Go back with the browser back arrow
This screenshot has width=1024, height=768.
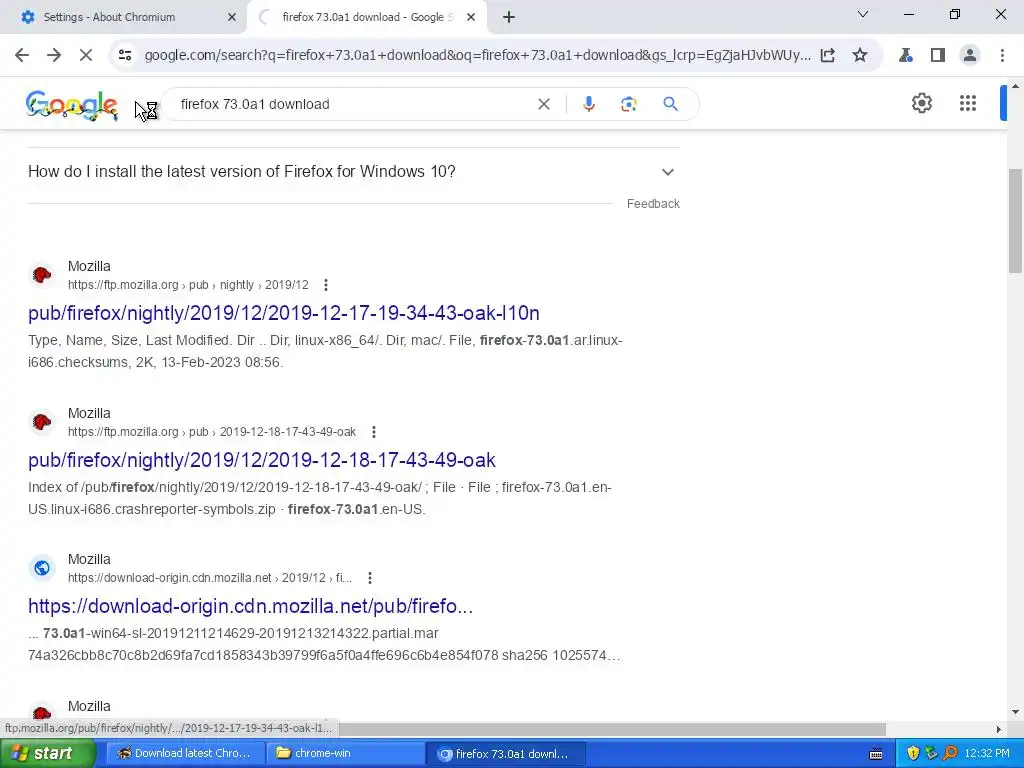tap(22, 56)
